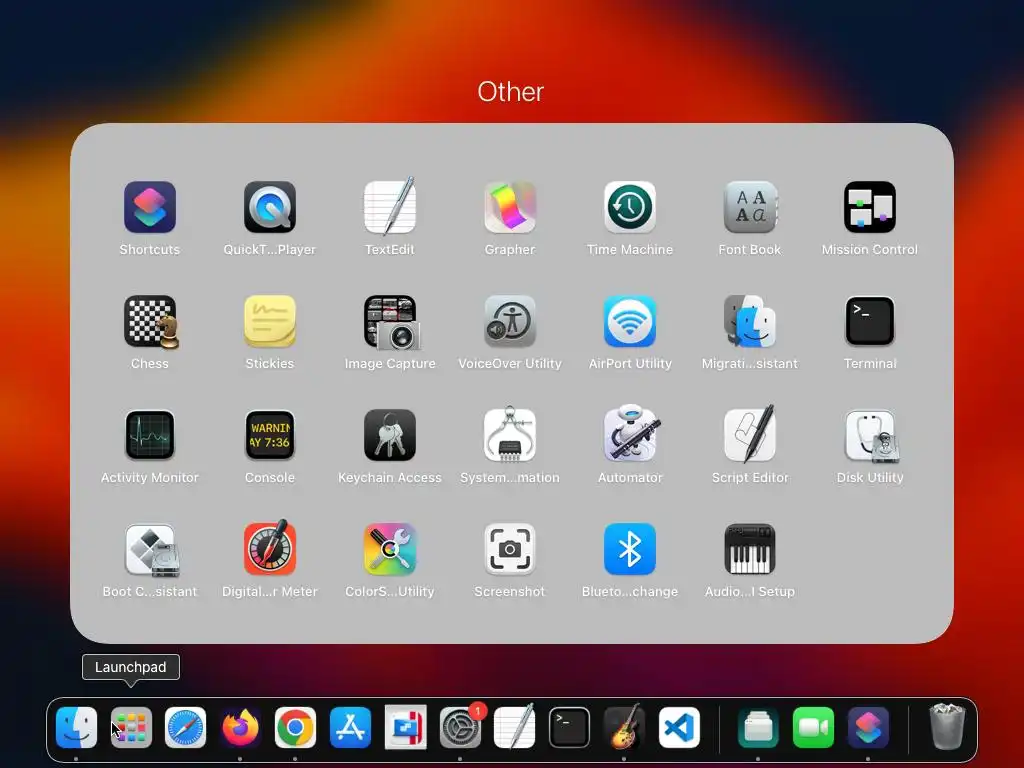Open Audio MIDI Setup
Screen dimensions: 1024x768
click(750, 549)
